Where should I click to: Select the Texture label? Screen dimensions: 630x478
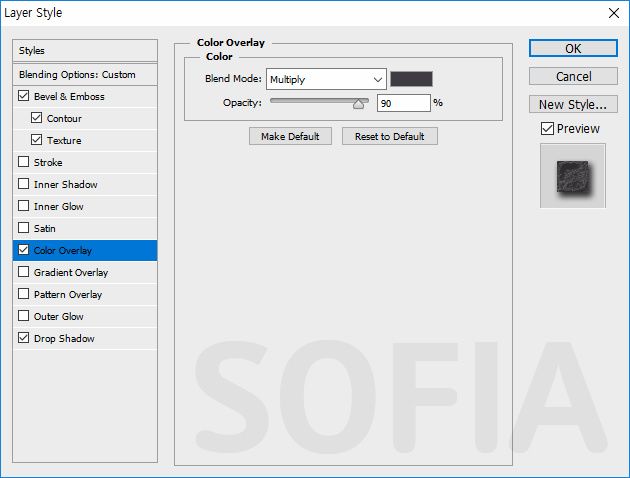64,141
